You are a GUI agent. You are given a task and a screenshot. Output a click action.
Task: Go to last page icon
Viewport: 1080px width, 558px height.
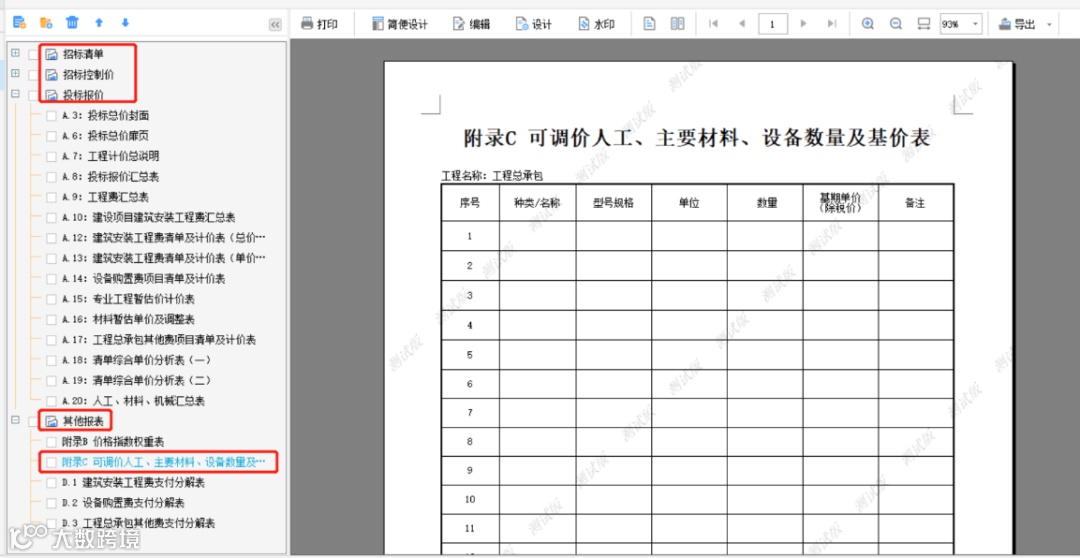pyautogui.click(x=832, y=24)
